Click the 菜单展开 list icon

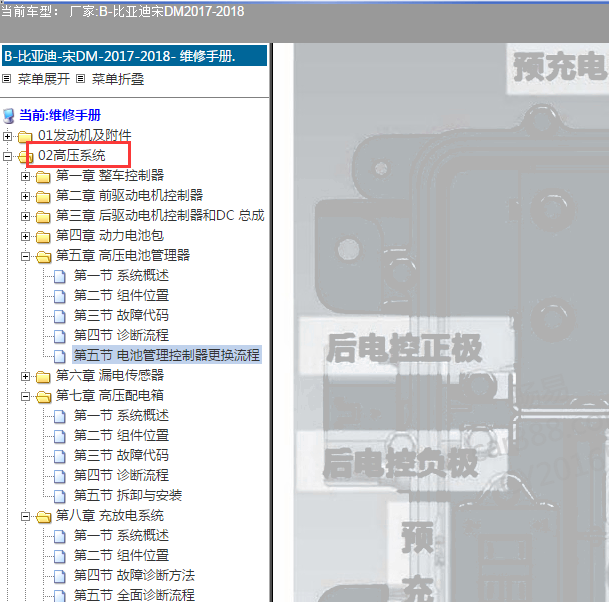pos(6,79)
